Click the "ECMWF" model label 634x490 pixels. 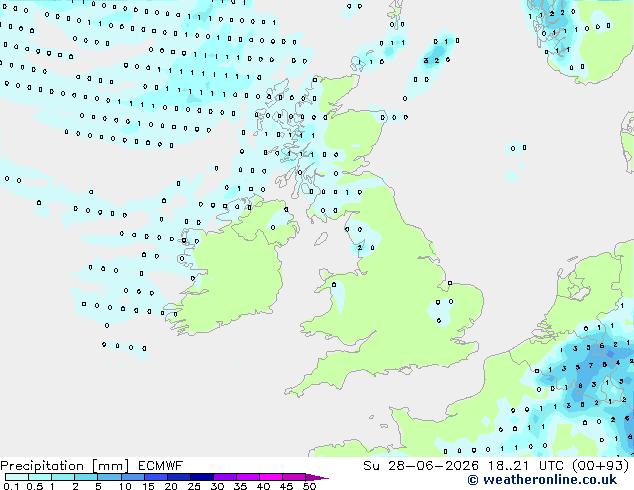(161, 466)
